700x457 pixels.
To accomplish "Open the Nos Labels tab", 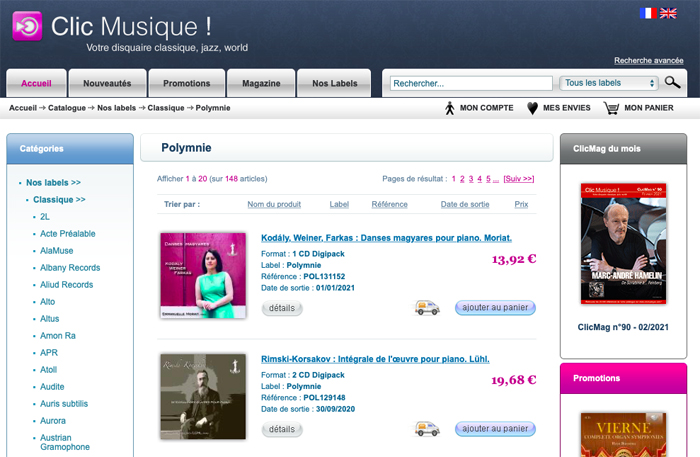I will [335, 83].
